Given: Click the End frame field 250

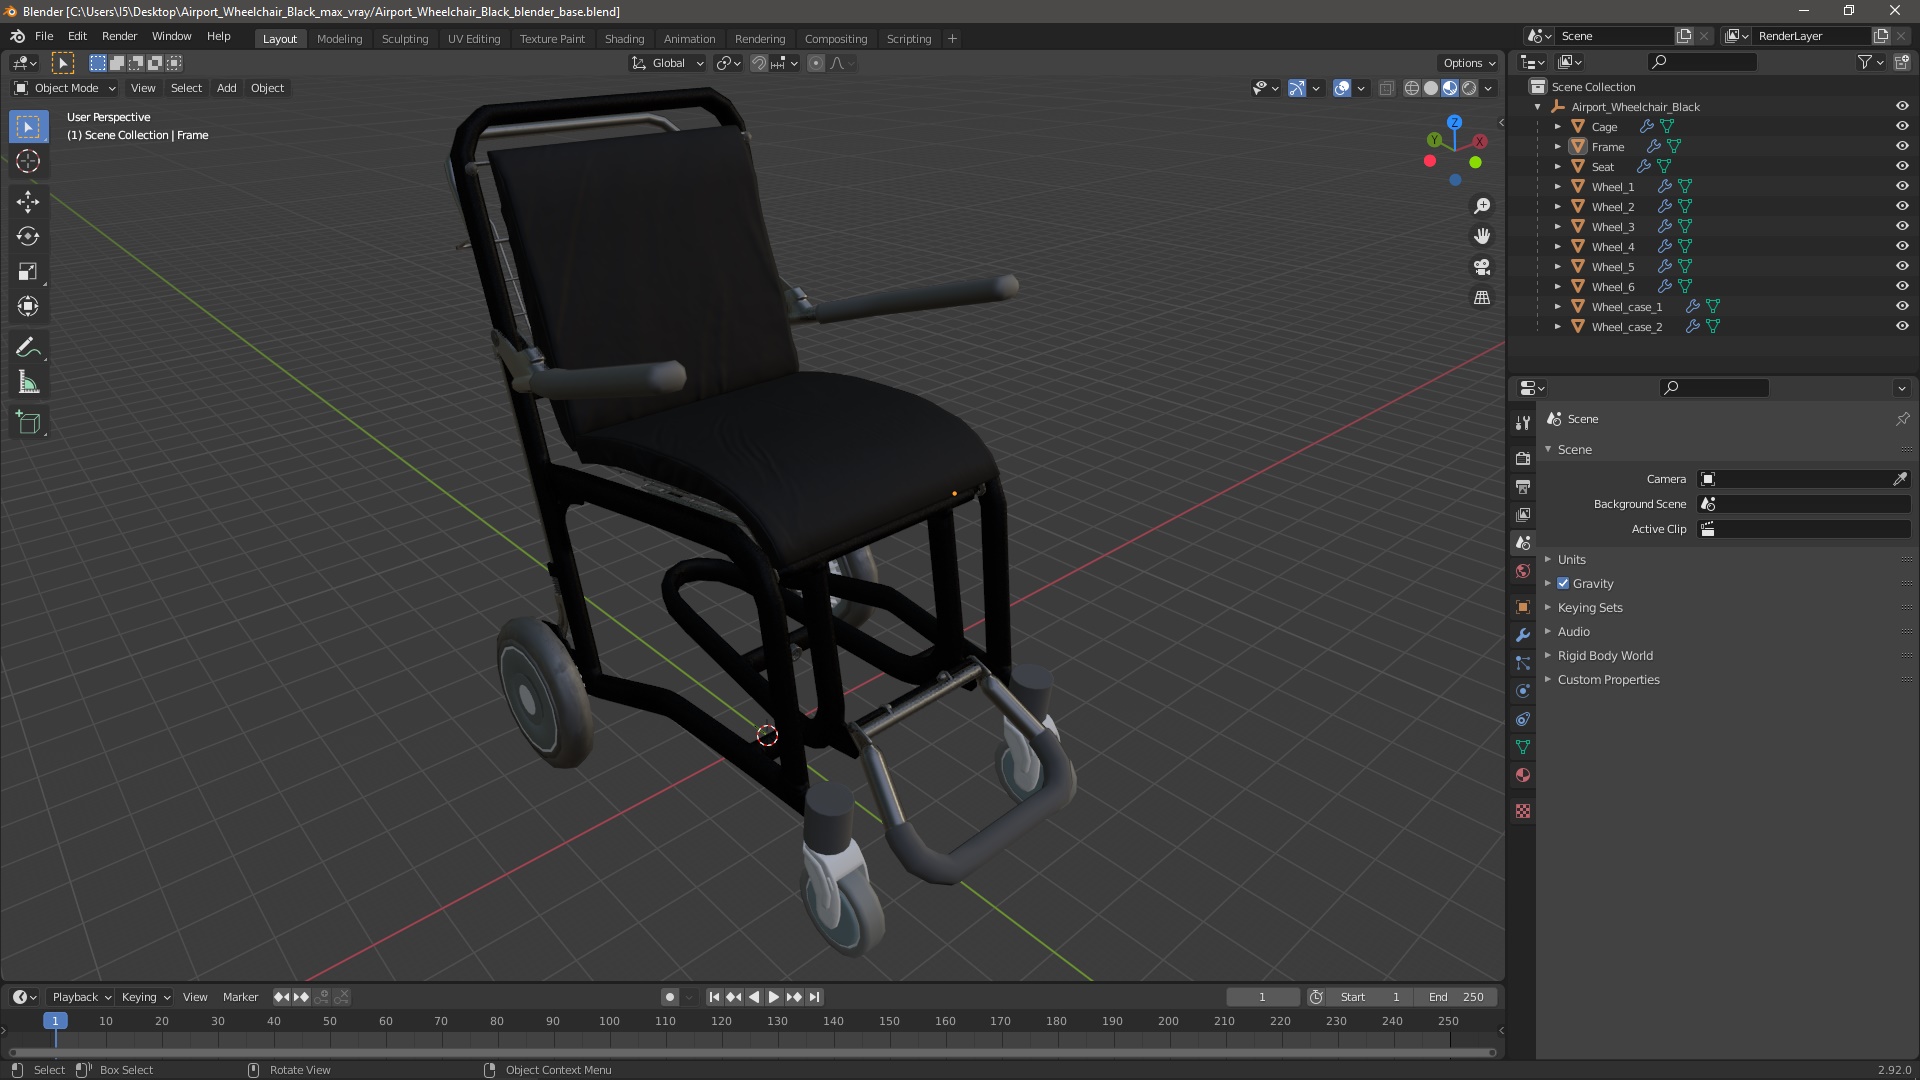Looking at the screenshot, I should point(1457,997).
